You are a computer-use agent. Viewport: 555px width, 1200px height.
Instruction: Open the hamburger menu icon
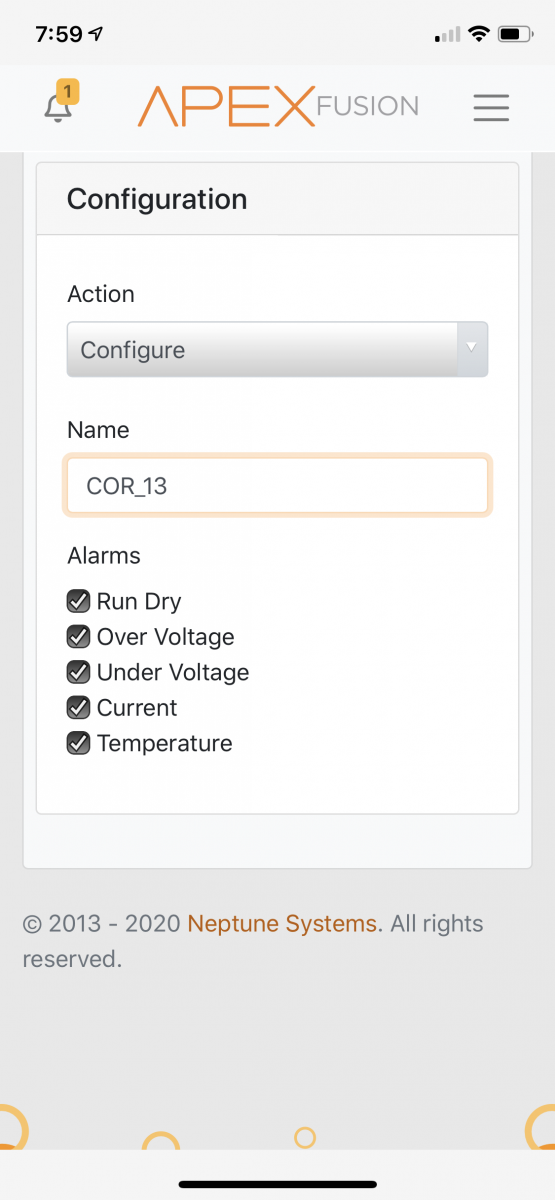click(x=491, y=107)
